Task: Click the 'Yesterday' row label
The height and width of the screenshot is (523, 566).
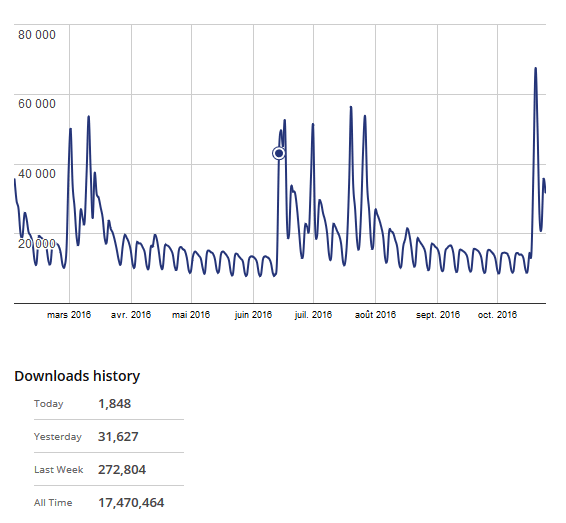Action: (x=58, y=437)
